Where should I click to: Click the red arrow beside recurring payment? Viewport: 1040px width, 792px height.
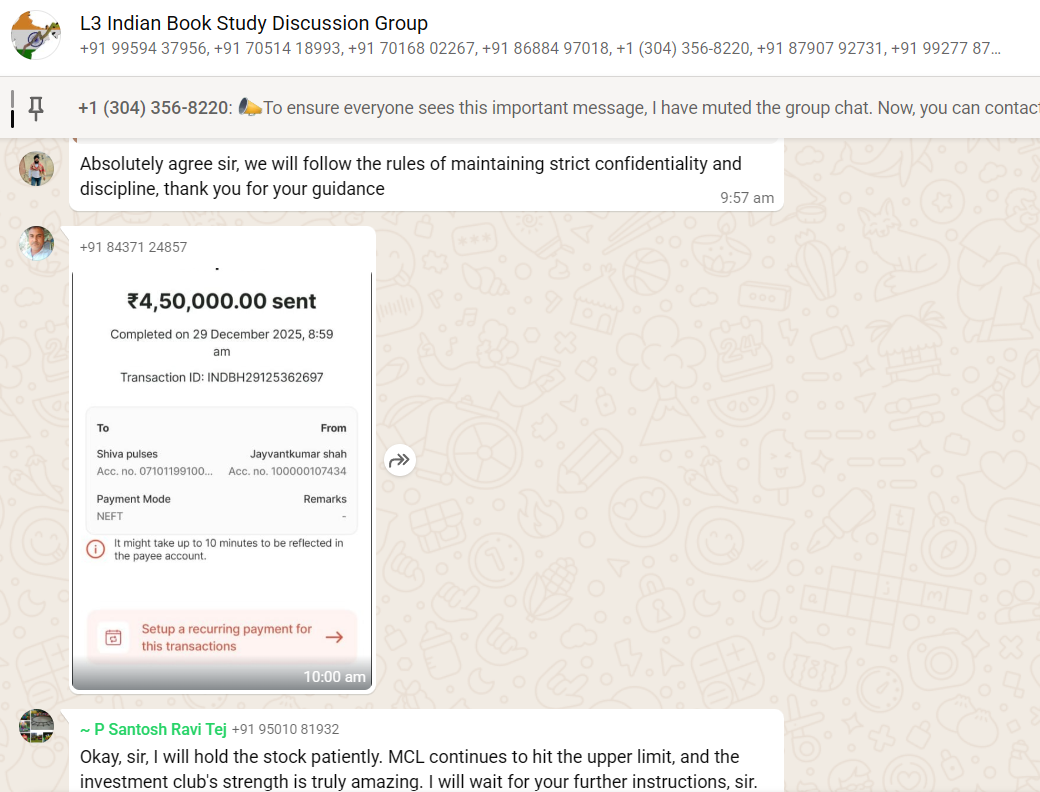(334, 637)
